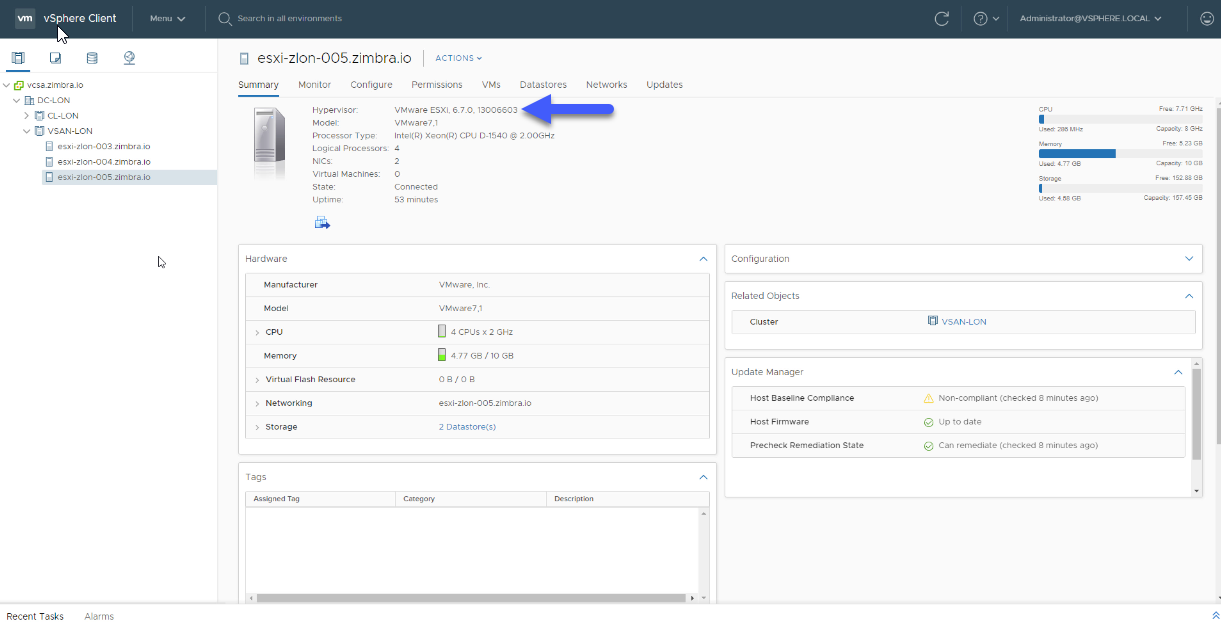Collapse the DC-LON tree node
1221x624 pixels.
click(x=17, y=100)
